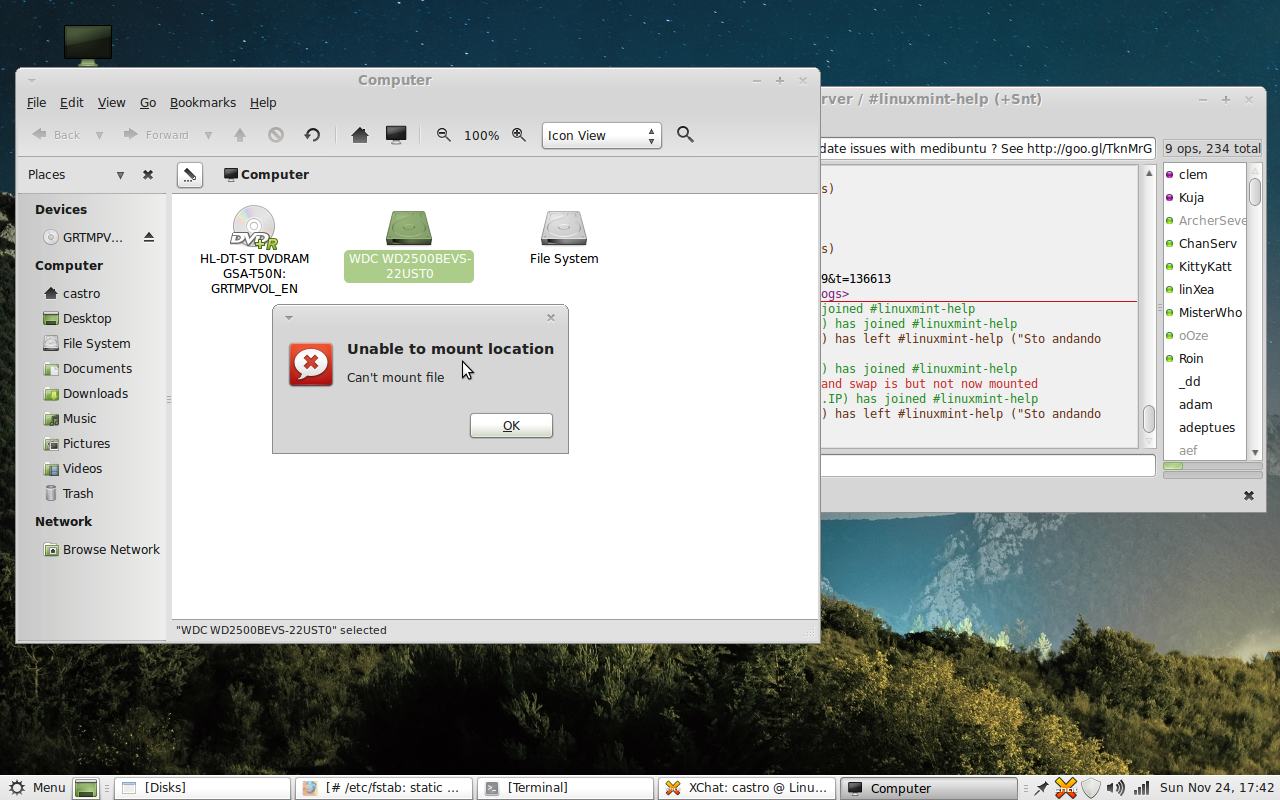Viewport: 1280px width, 800px height.
Task: Open the file search magnifier icon
Action: pos(685,134)
